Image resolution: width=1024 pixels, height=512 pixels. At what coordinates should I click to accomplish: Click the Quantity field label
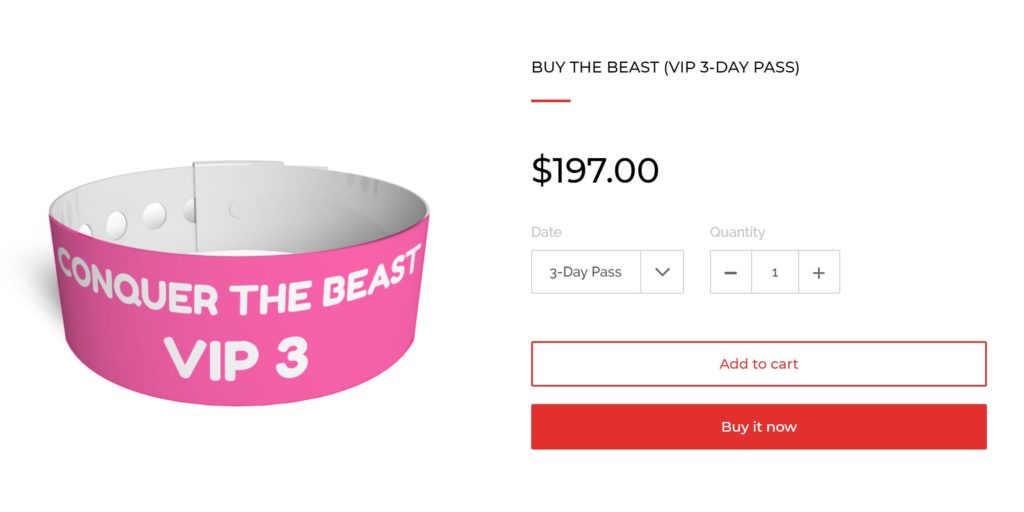[737, 232]
